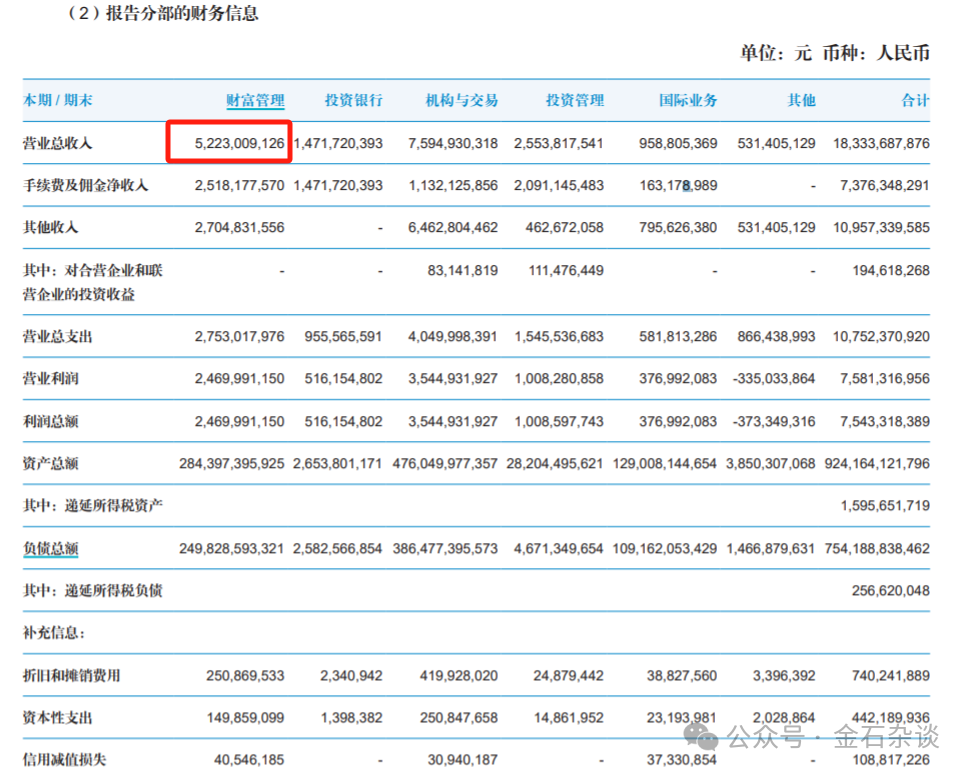Click the value 958,805,369

pyautogui.click(x=678, y=143)
